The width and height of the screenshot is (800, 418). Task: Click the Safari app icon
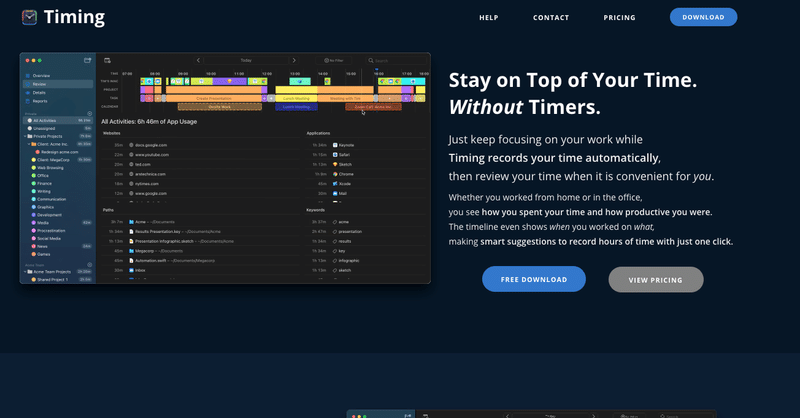335,155
